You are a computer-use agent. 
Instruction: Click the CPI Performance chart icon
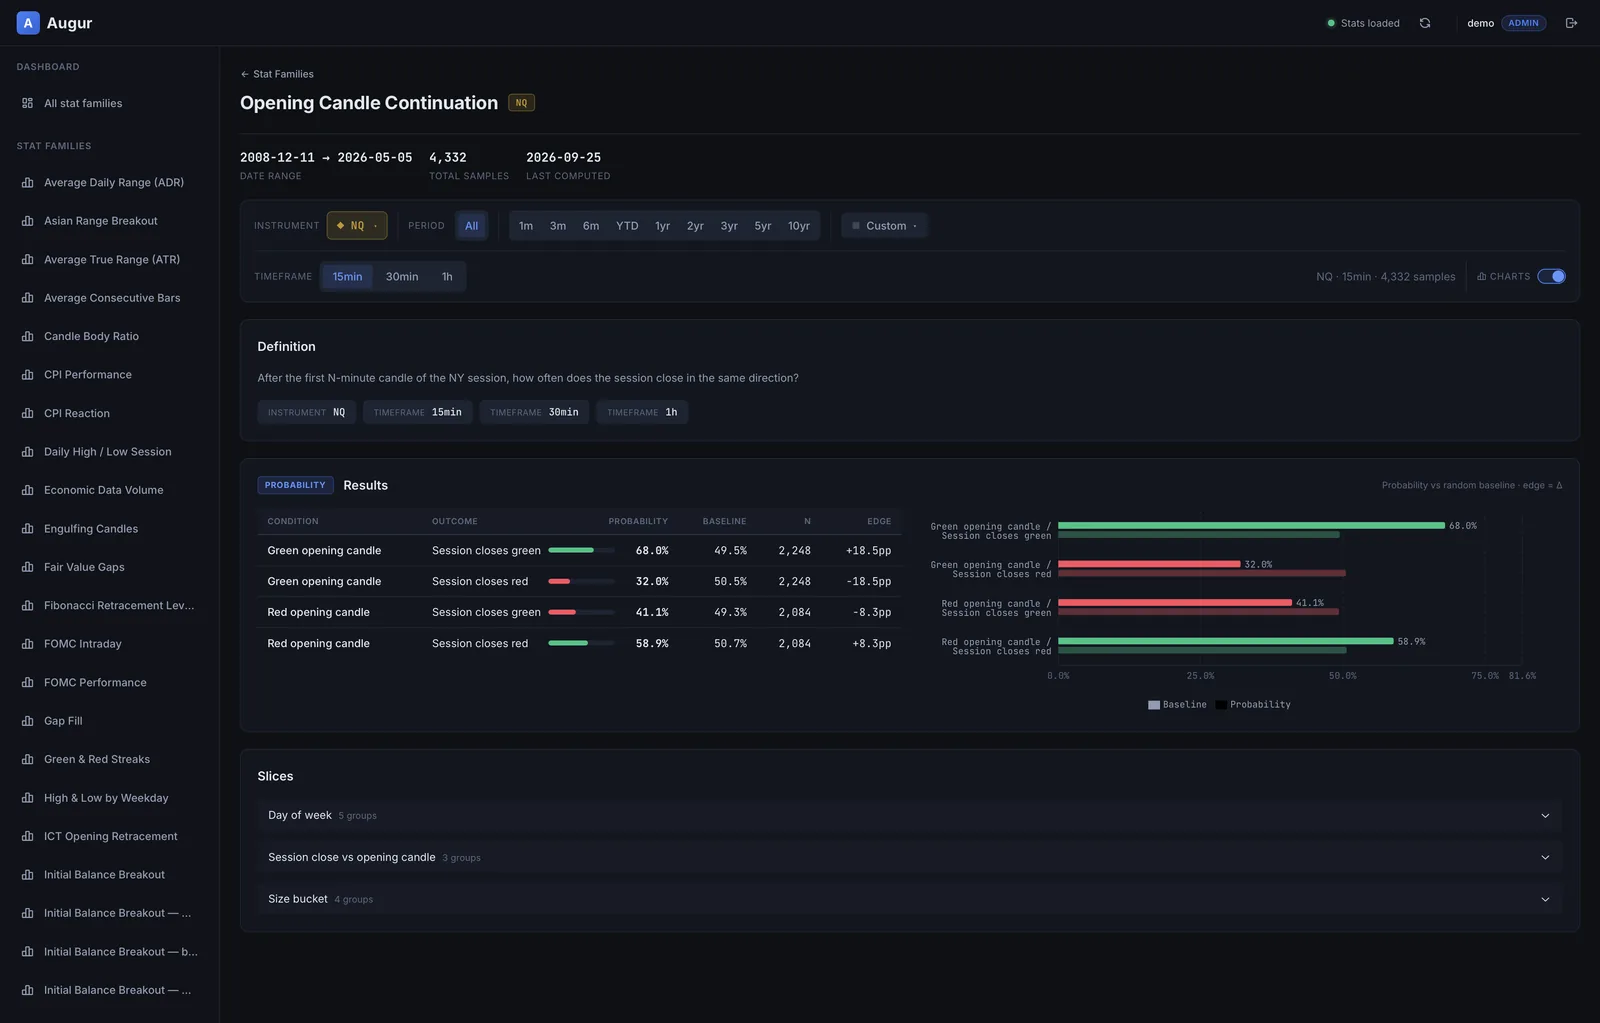(x=28, y=375)
